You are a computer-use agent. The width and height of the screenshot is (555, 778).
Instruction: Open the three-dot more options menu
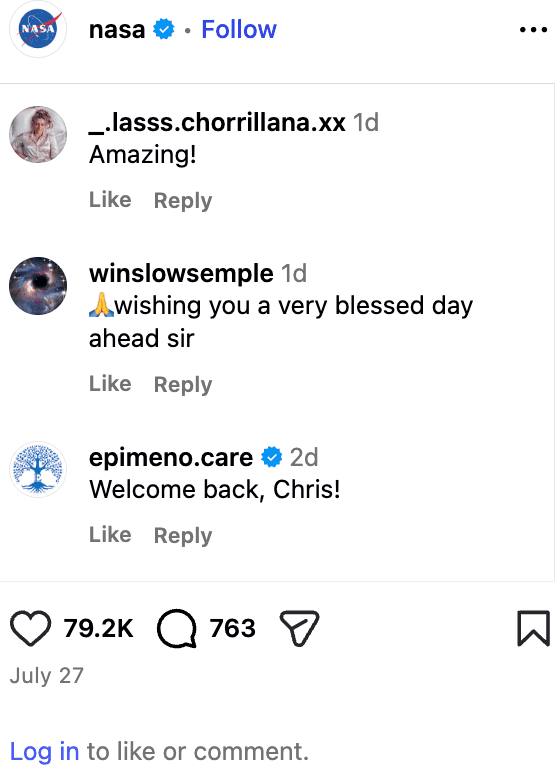533,30
